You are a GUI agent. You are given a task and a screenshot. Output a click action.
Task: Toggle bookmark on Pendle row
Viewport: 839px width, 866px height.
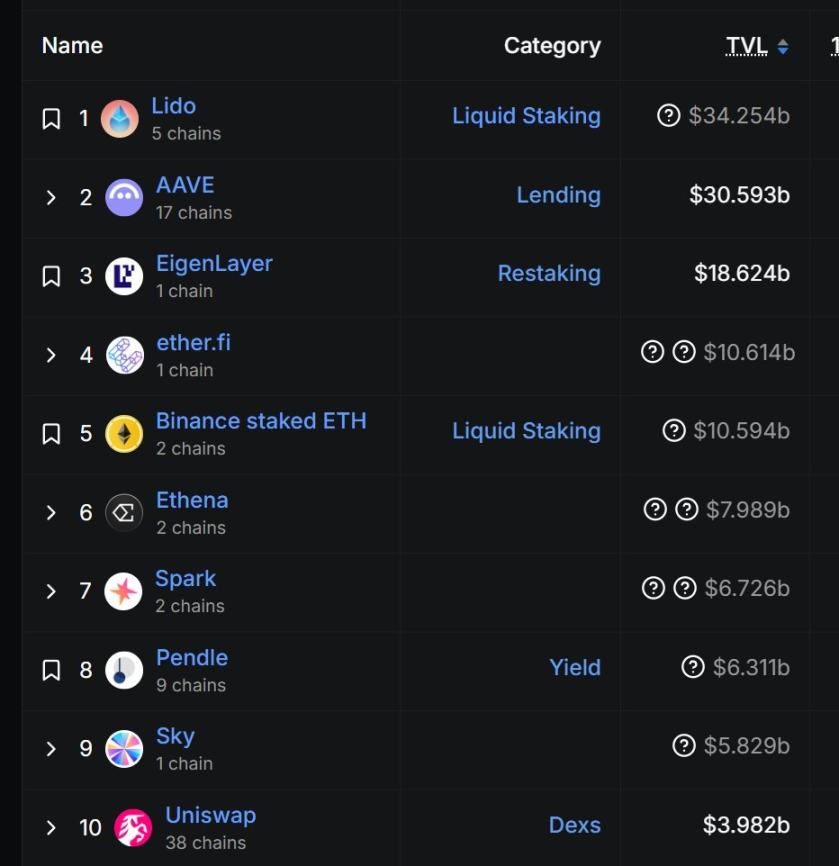point(51,670)
